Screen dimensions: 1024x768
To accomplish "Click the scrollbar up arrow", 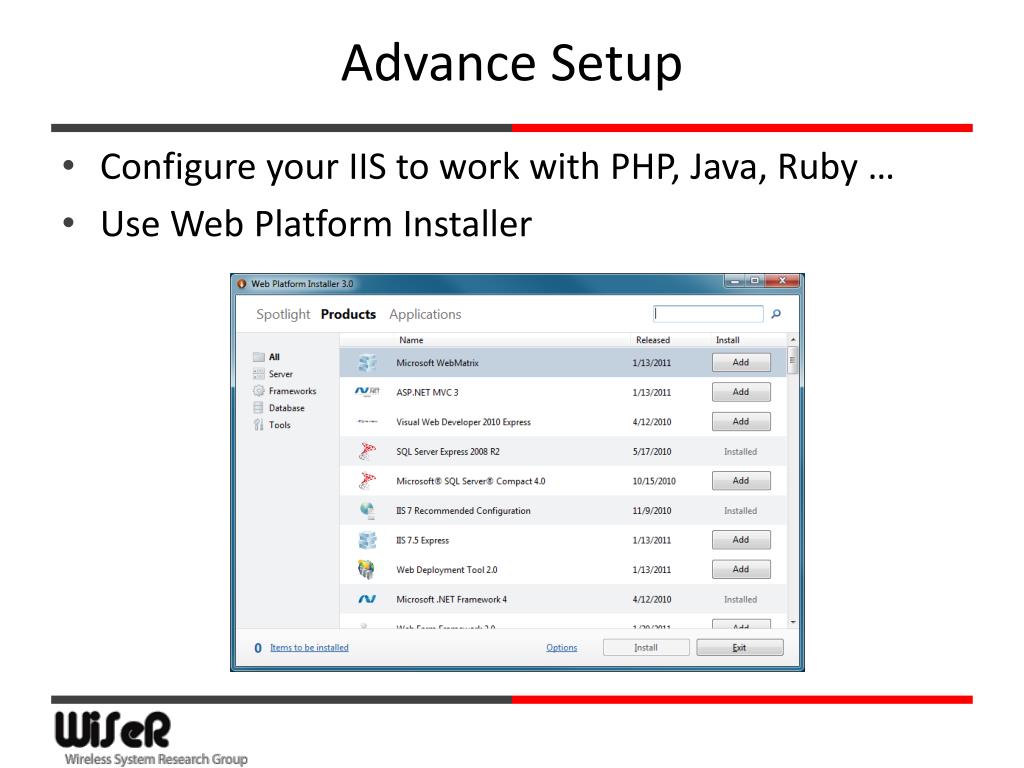I will [x=793, y=340].
